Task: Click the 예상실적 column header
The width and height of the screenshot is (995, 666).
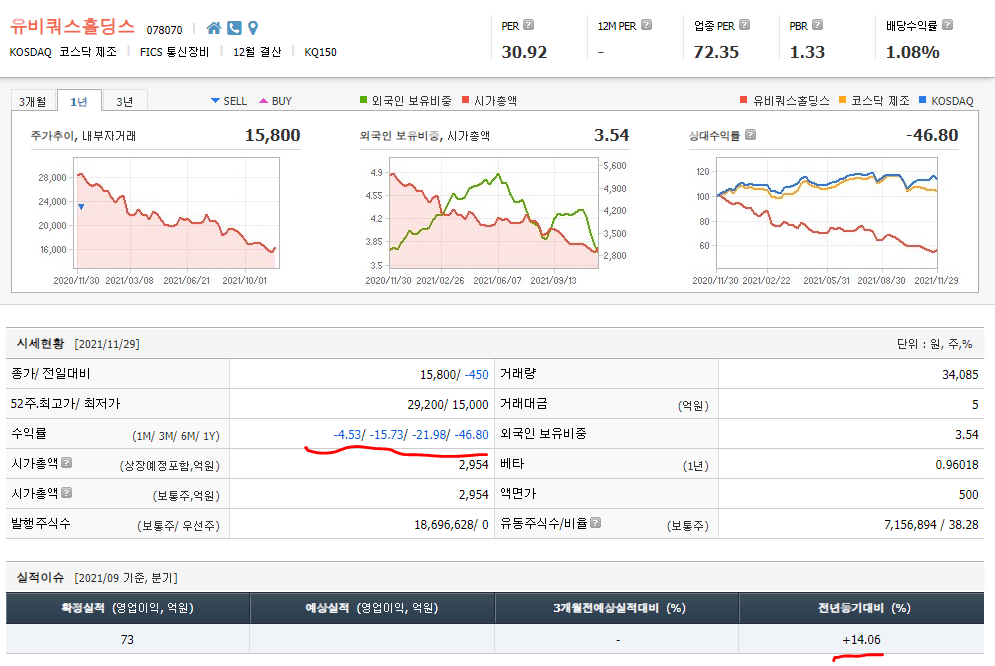Action: point(372,608)
